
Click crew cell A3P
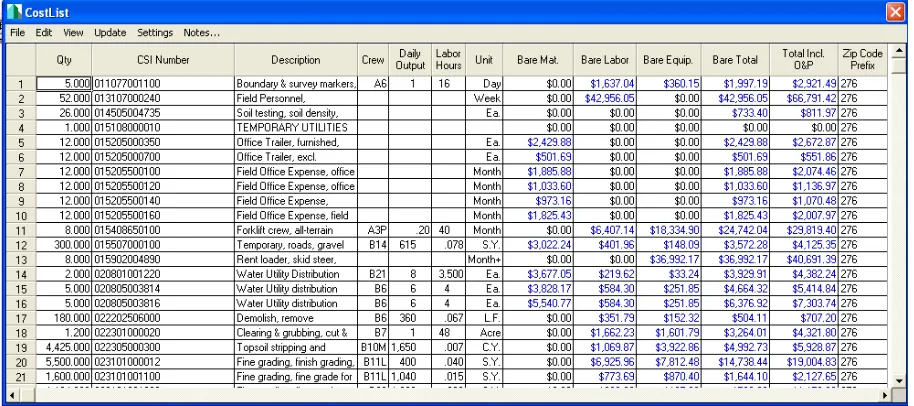[373, 230]
